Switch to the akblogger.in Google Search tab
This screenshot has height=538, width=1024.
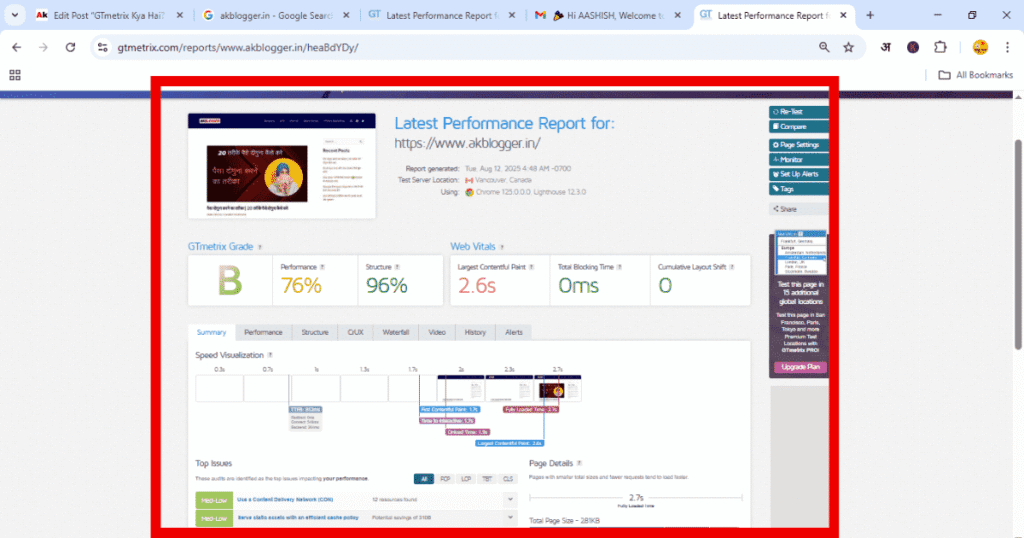click(276, 15)
